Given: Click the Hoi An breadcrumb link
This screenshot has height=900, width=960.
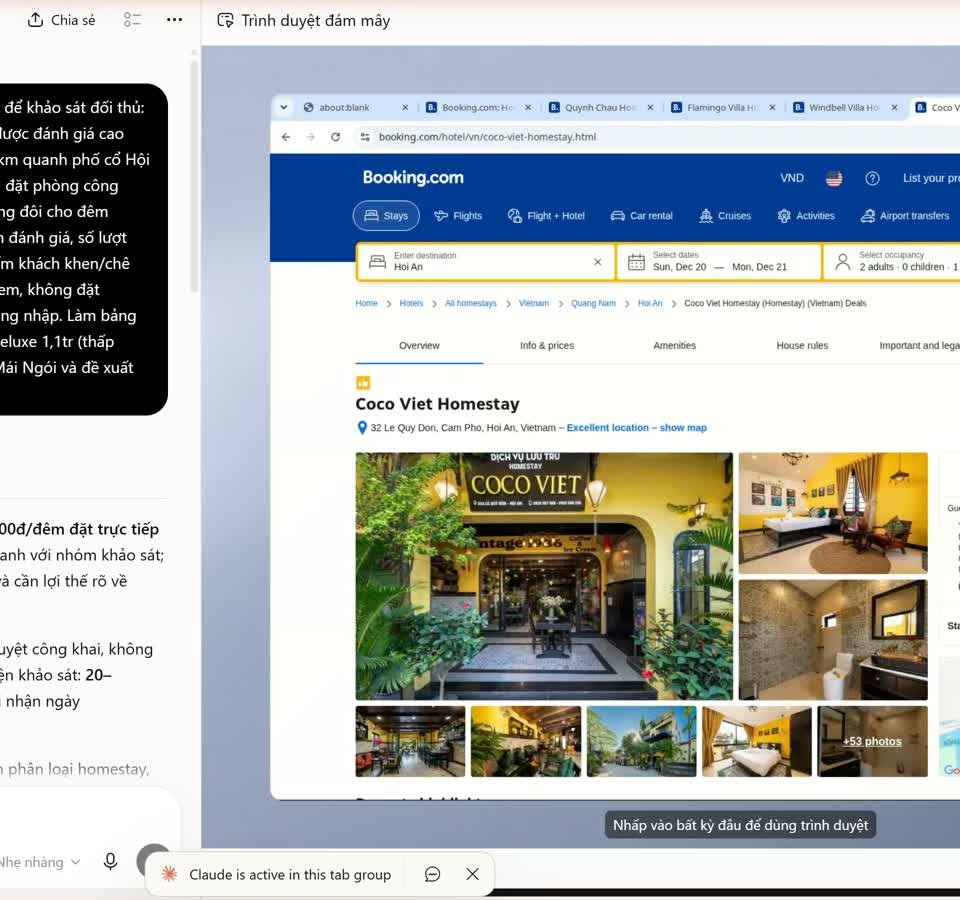Looking at the screenshot, I should click(650, 304).
